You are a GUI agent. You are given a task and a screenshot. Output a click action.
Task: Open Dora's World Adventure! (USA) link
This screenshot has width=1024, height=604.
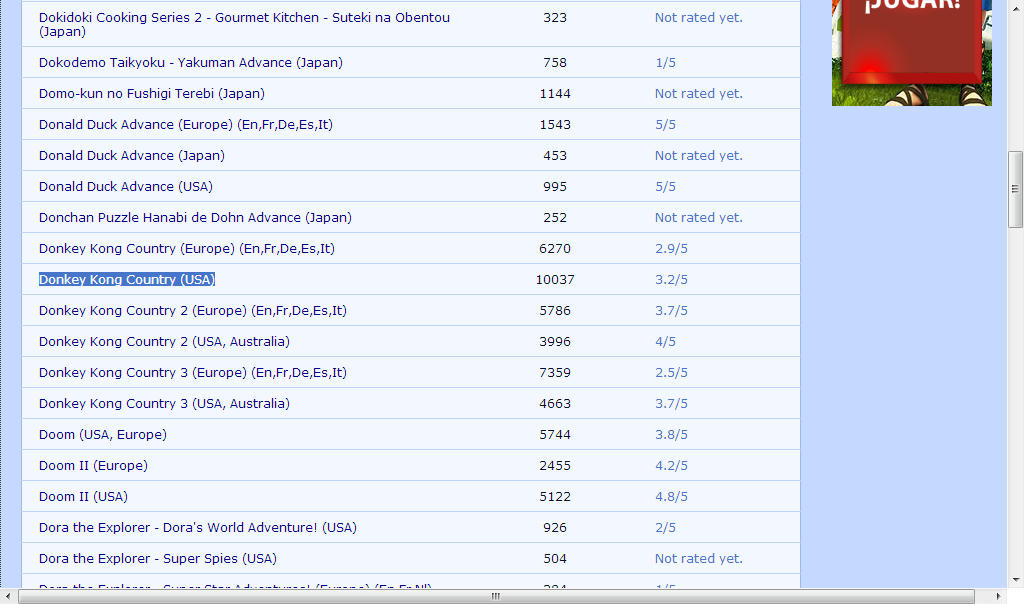click(197, 528)
